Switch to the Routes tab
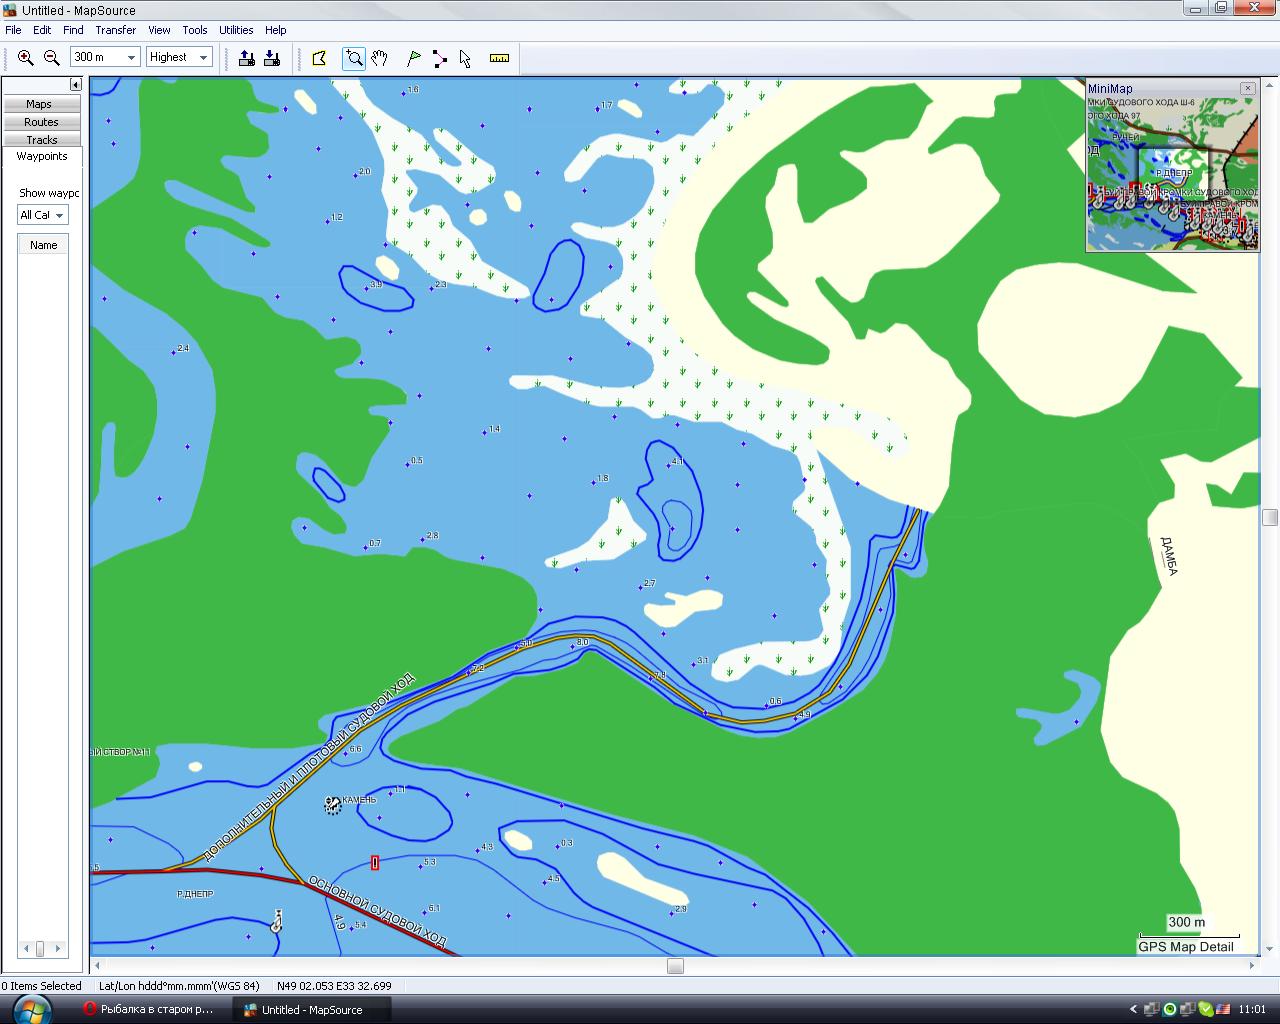This screenshot has height=1024, width=1280. pos(41,122)
